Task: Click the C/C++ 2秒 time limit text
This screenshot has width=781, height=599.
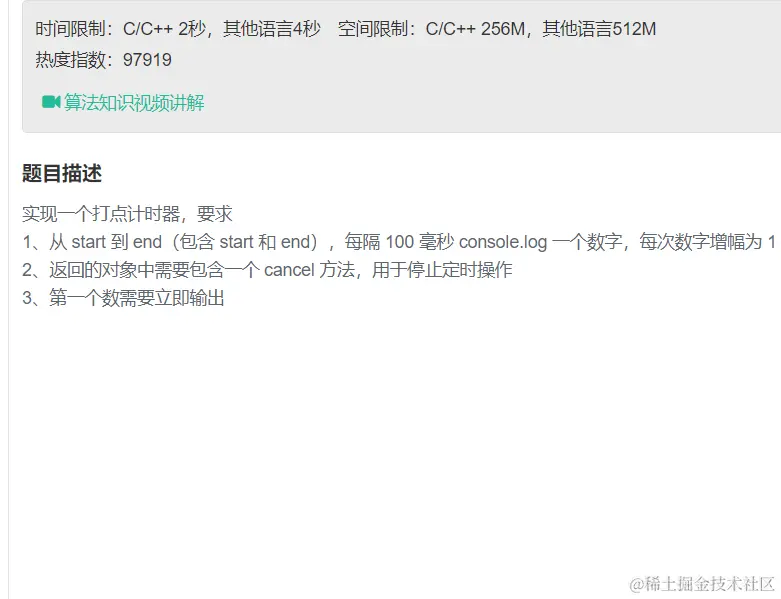Action: point(164,29)
